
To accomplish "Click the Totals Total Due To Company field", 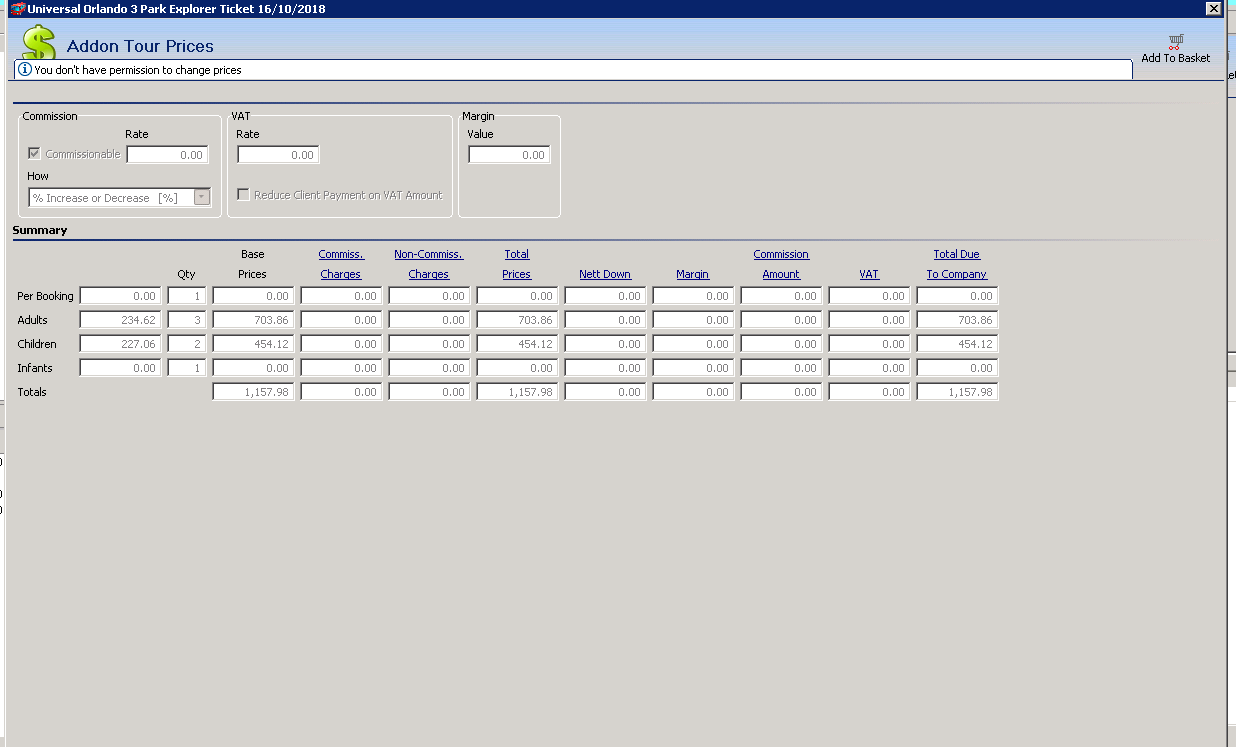I will tap(957, 392).
